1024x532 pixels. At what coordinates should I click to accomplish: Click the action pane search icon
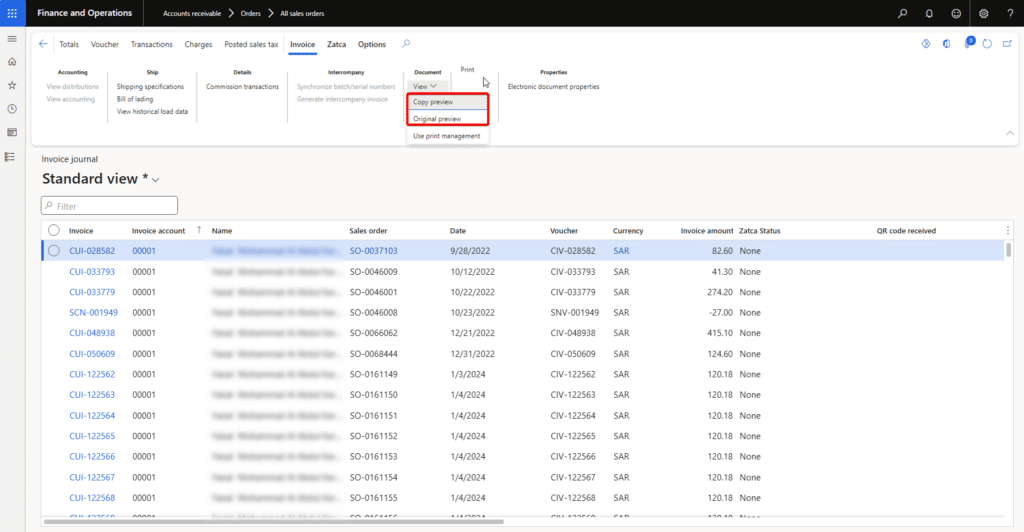406,44
